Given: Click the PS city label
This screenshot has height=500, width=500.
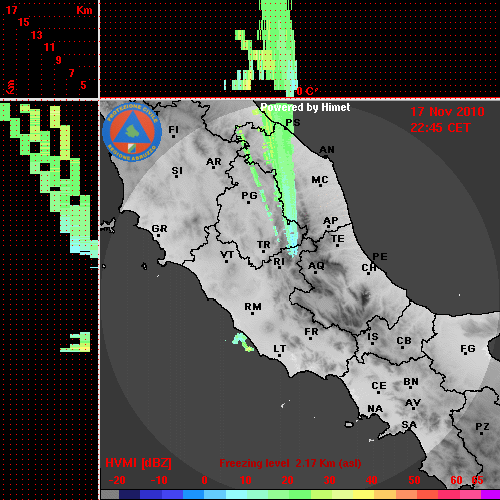Looking at the screenshot, I should point(293,123).
